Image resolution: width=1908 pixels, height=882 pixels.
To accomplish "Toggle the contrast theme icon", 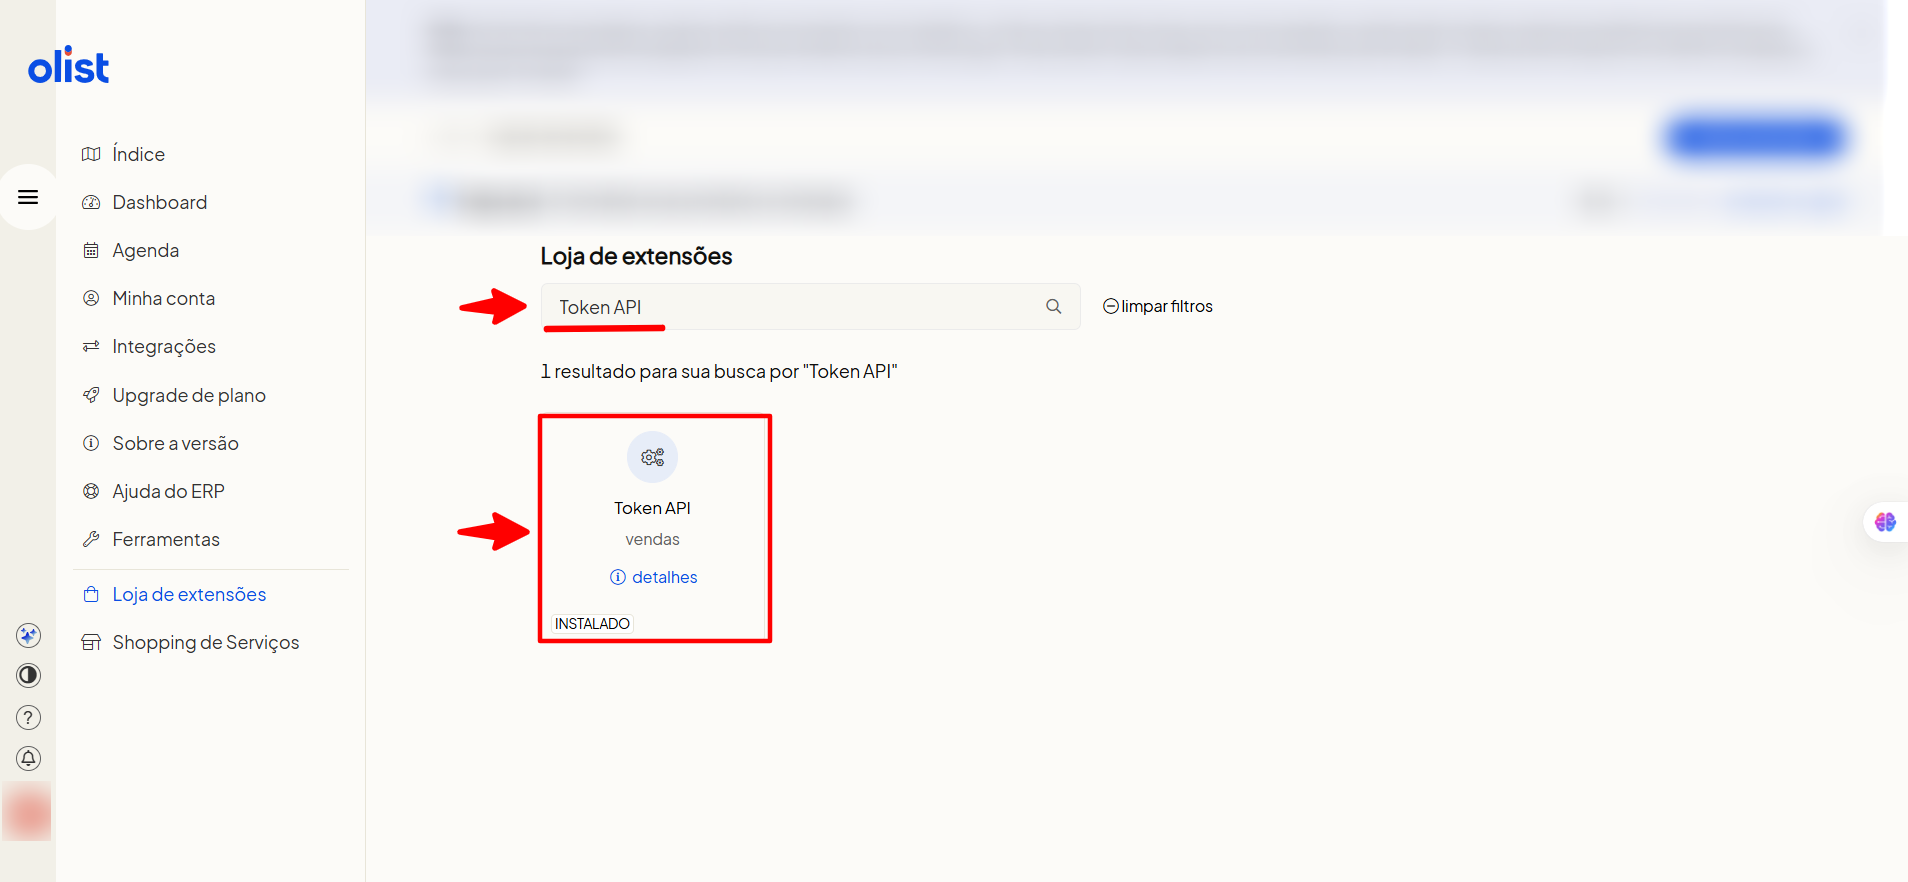I will pyautogui.click(x=29, y=675).
